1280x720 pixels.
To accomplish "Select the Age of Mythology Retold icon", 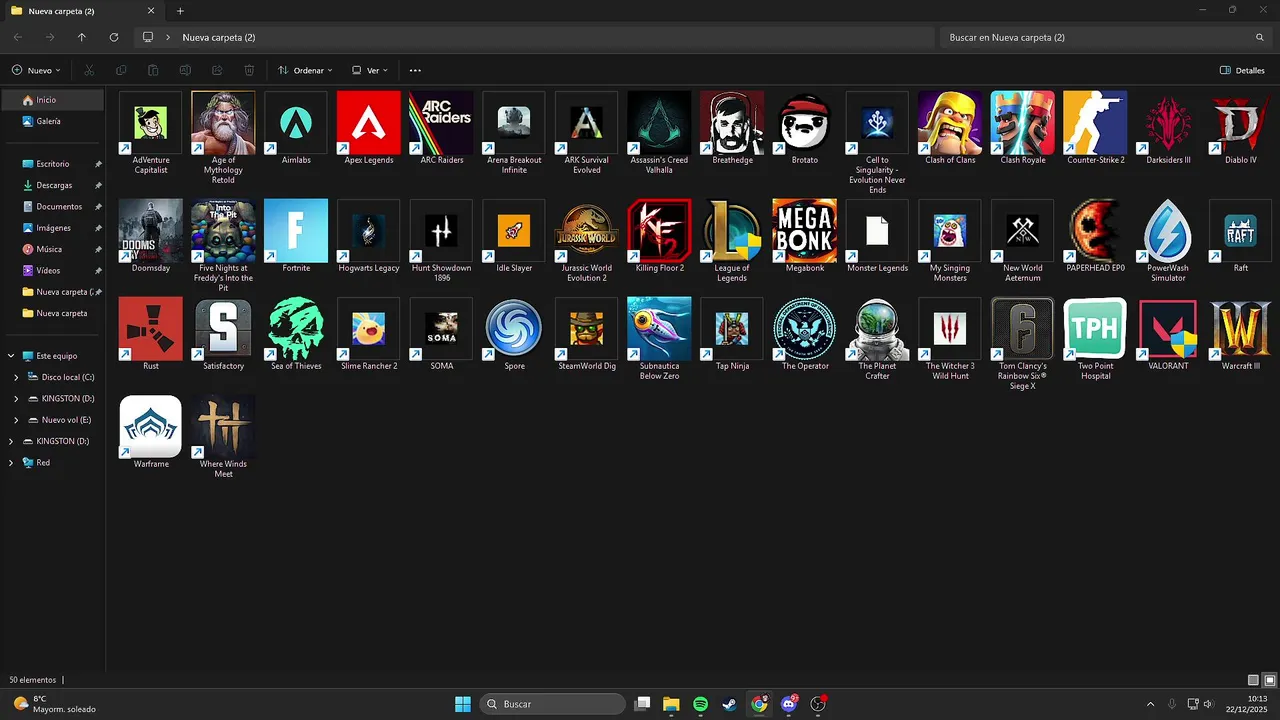I will (x=223, y=123).
